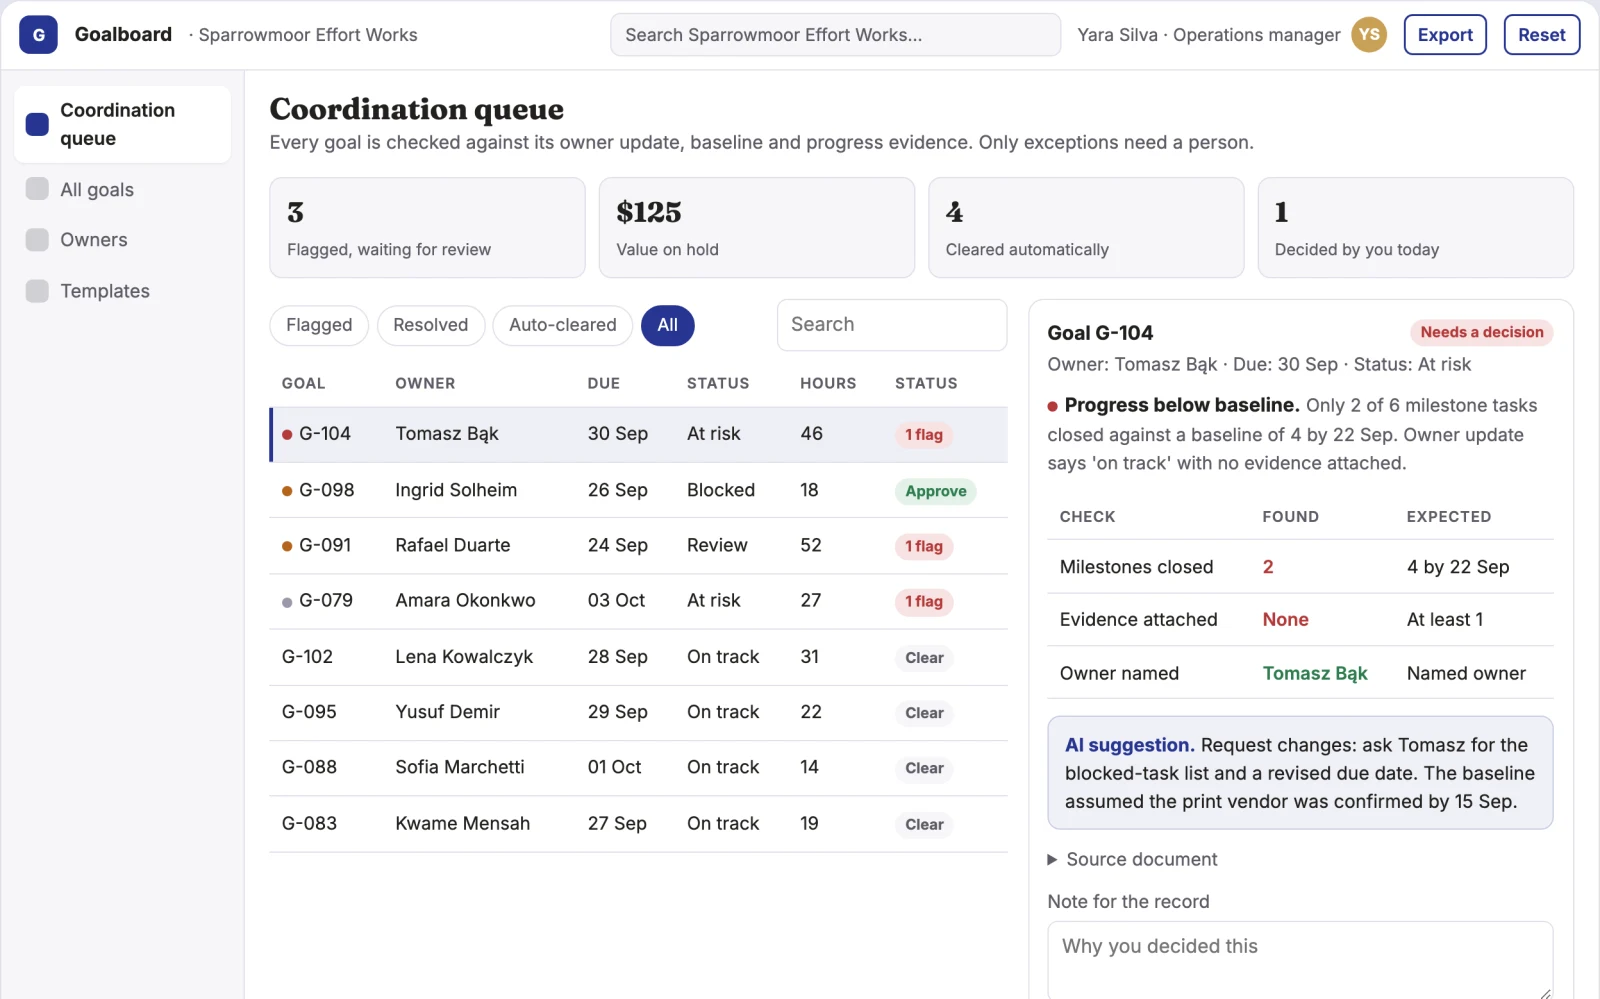Screen dimensions: 1600x999
Task: Open the 1 flag badge for G-079
Action: pos(923,602)
